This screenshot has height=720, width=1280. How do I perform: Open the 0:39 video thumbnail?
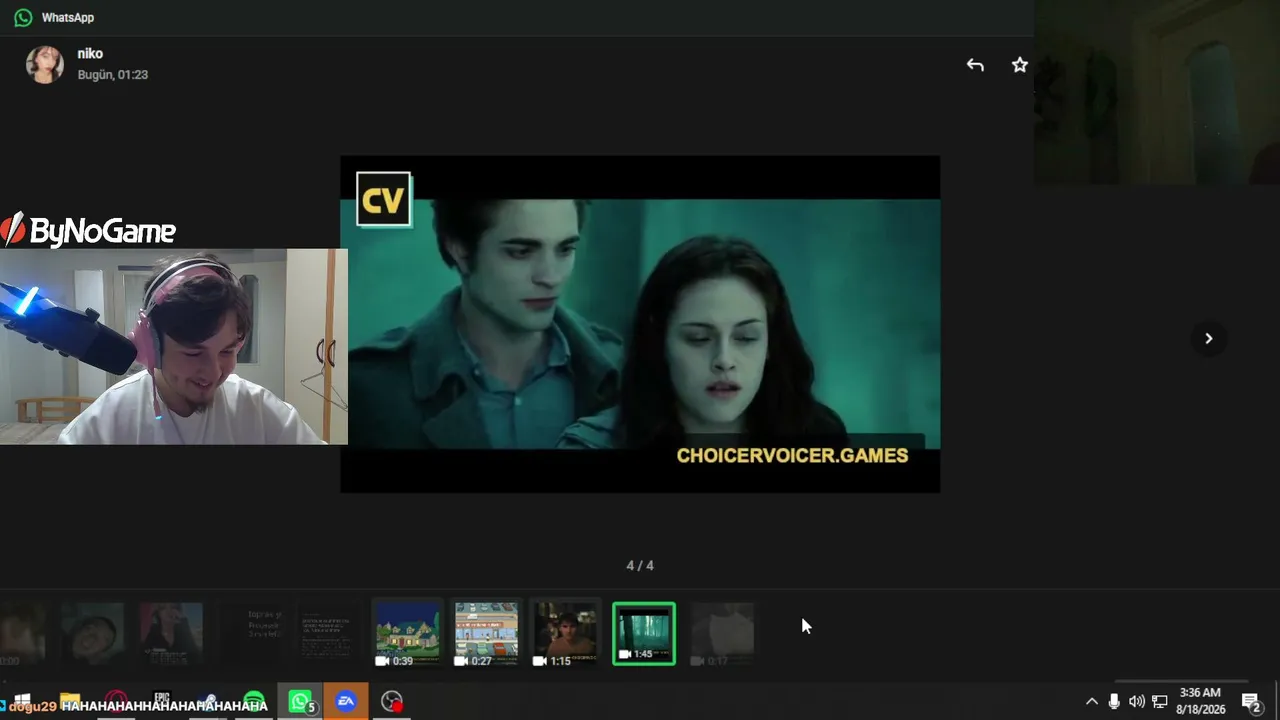click(408, 634)
